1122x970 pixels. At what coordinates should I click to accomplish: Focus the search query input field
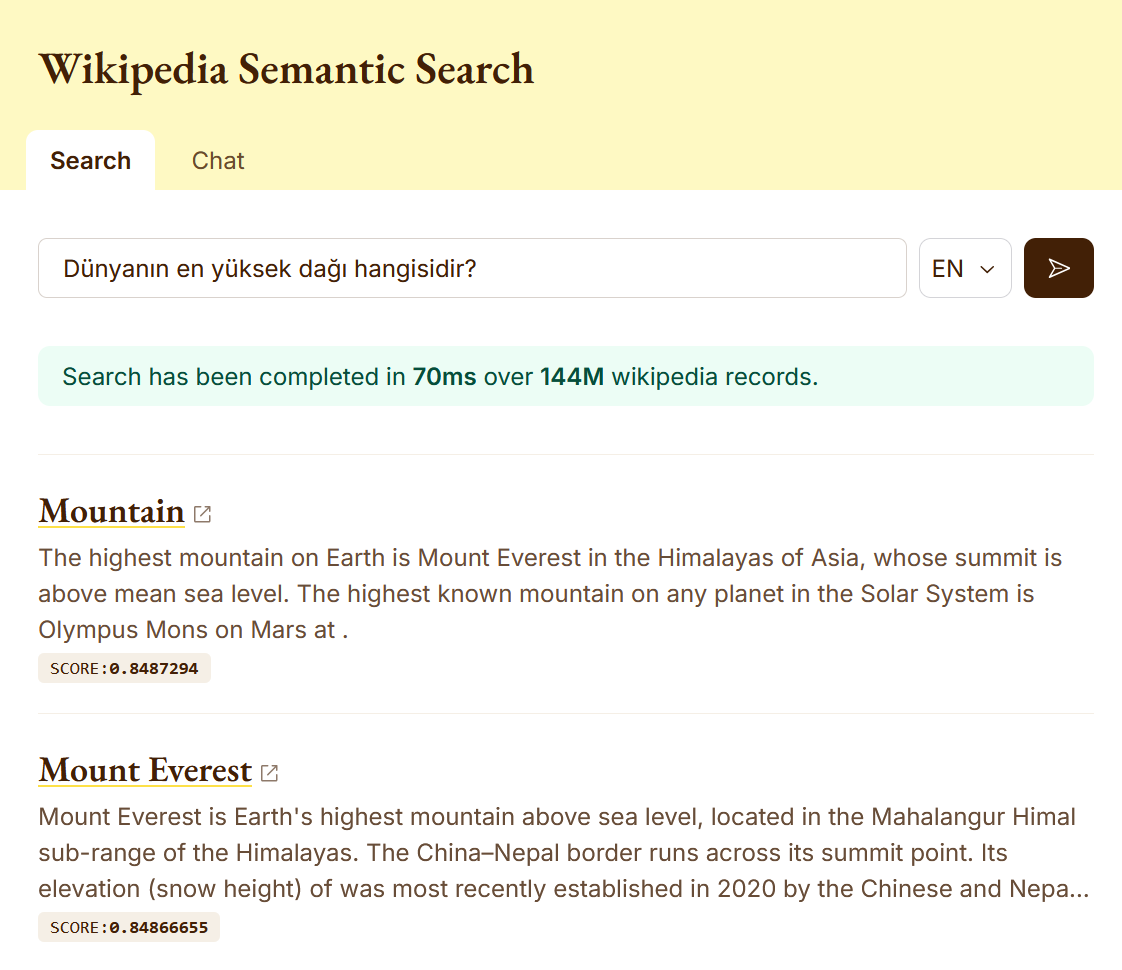(x=472, y=268)
